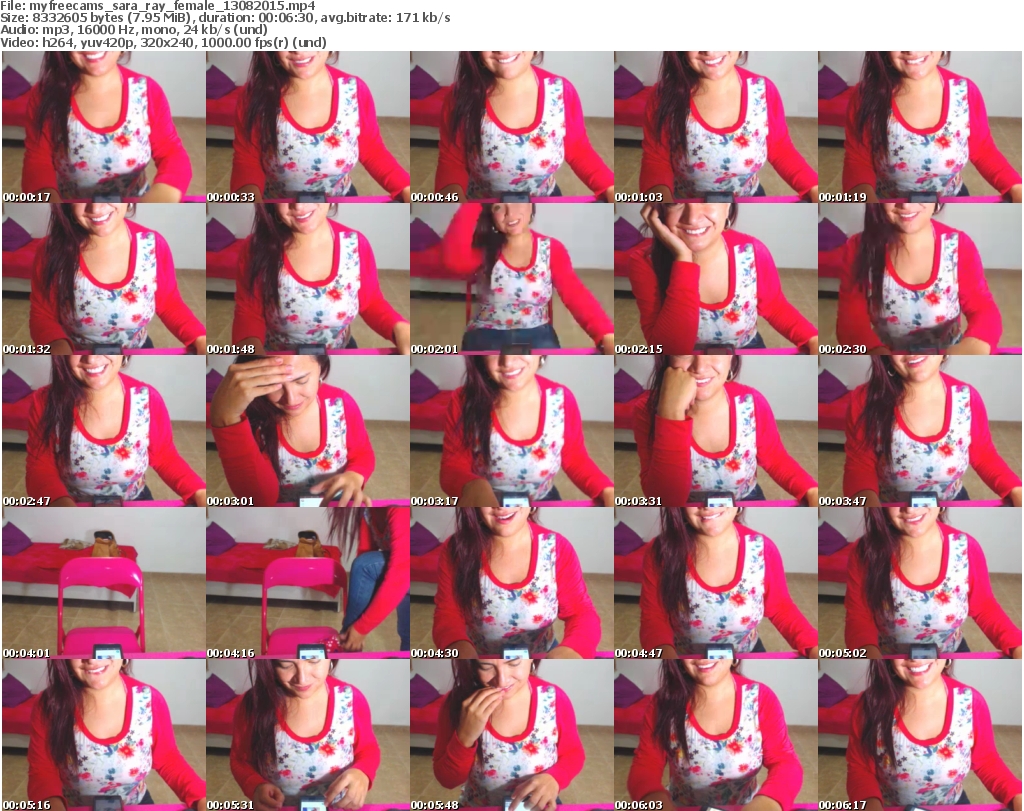Select the thumbnail stamped 00:00:46
Screen dimensions: 1024x811
(511, 127)
